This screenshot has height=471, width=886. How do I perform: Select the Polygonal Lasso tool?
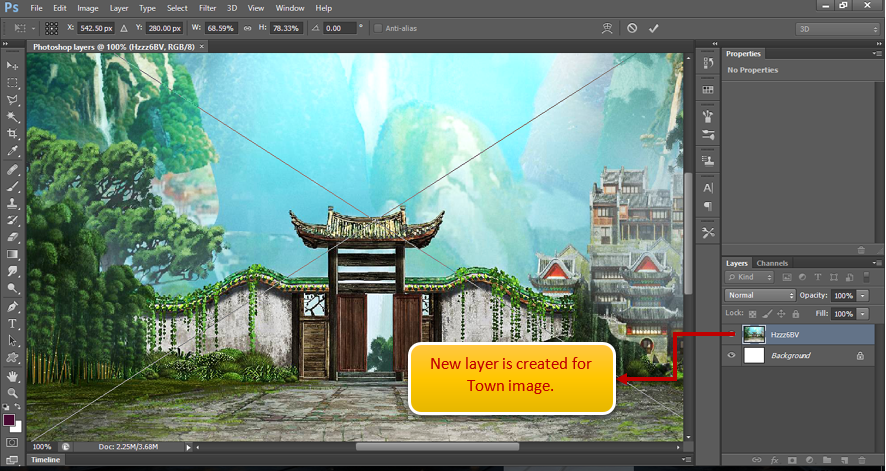point(12,100)
